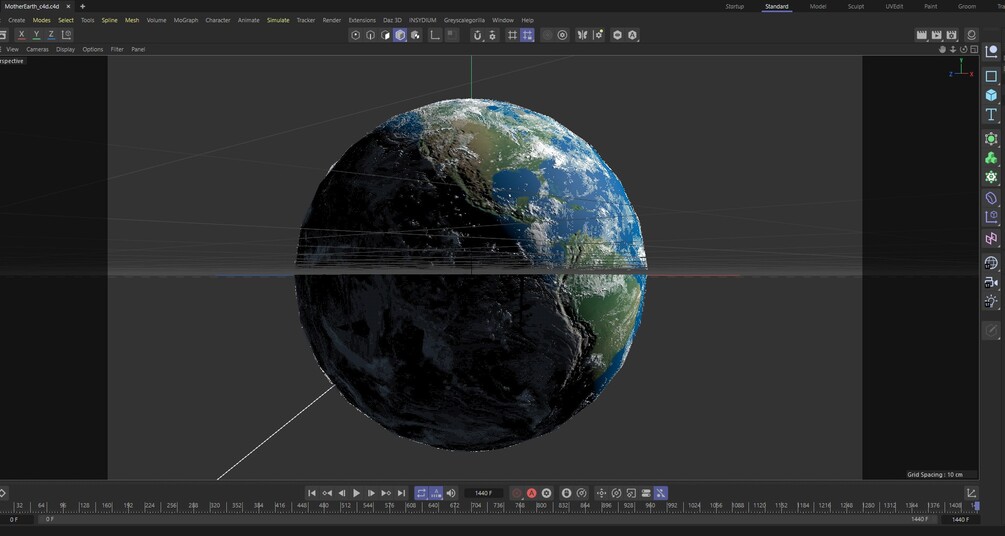
Task: Toggle the Workplane grid icon
Action: click(x=512, y=35)
